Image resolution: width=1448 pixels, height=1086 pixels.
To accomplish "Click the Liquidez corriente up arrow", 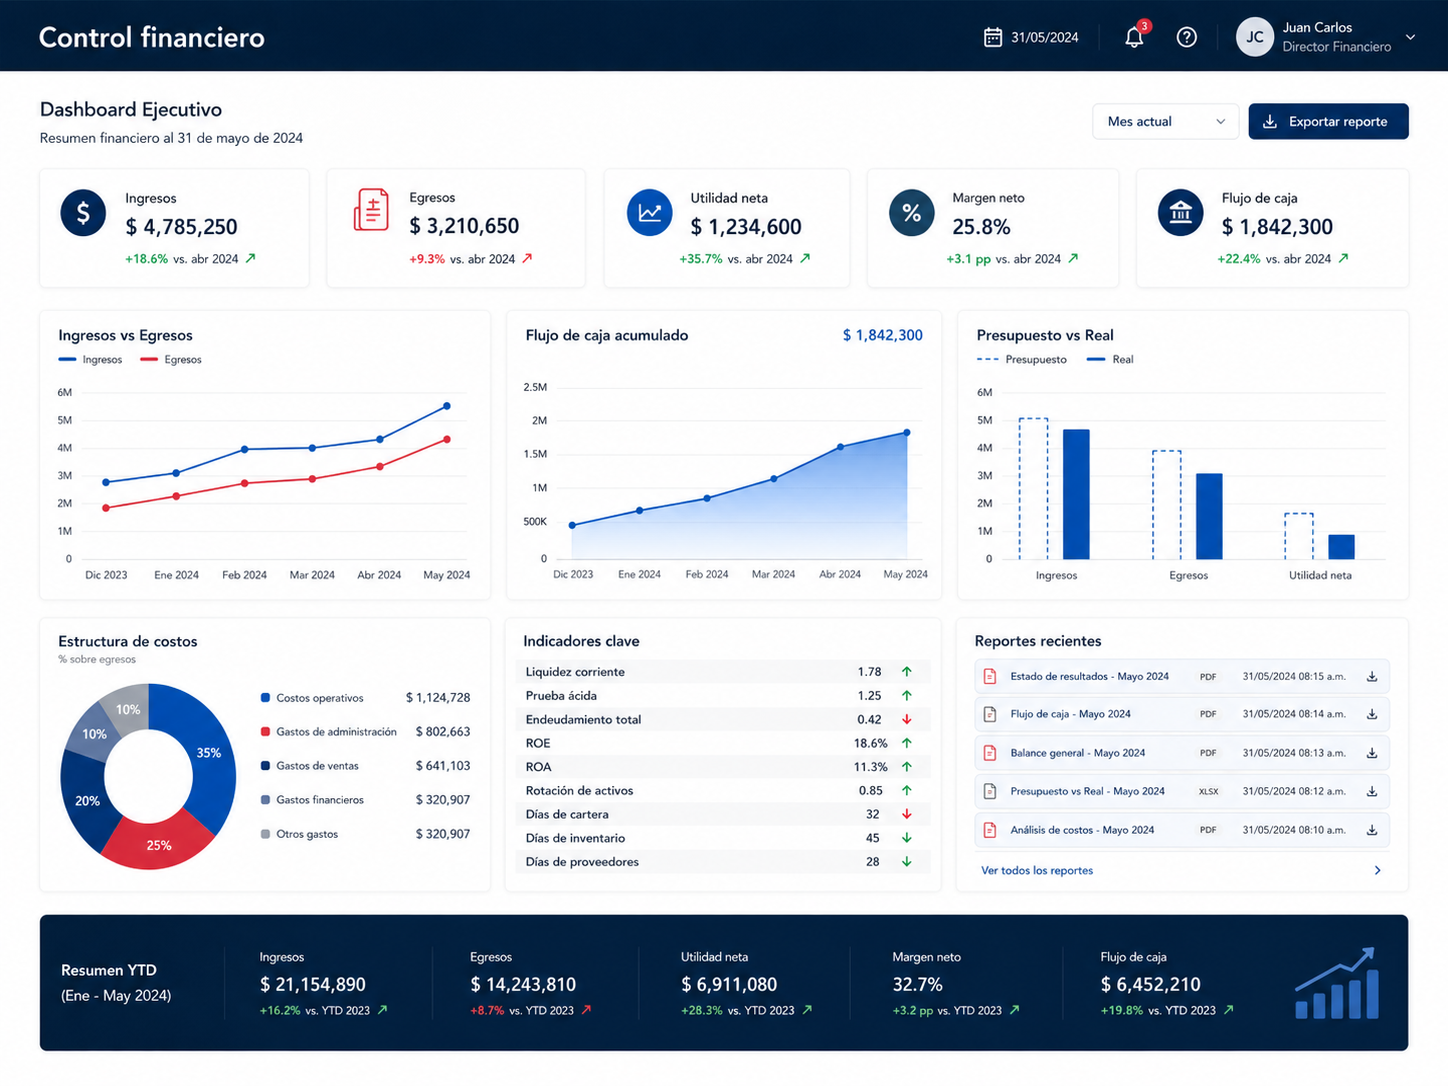I will 907,672.
